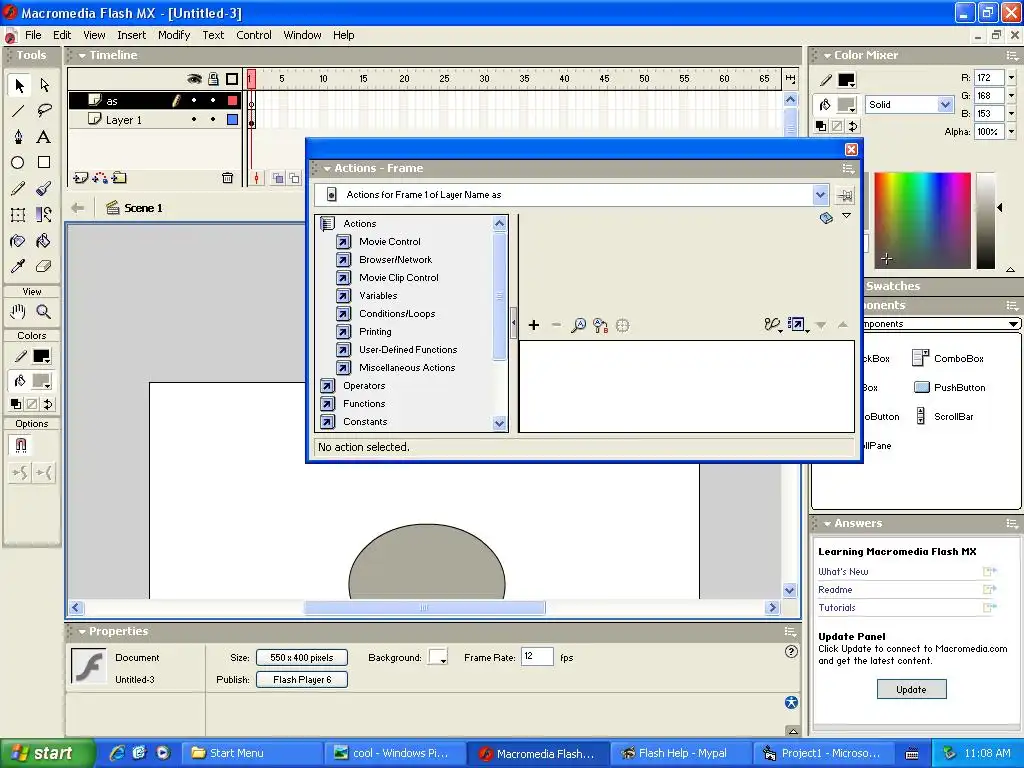The height and width of the screenshot is (768, 1024).
Task: Open the Solid fill style dropdown
Action: pyautogui.click(x=944, y=104)
